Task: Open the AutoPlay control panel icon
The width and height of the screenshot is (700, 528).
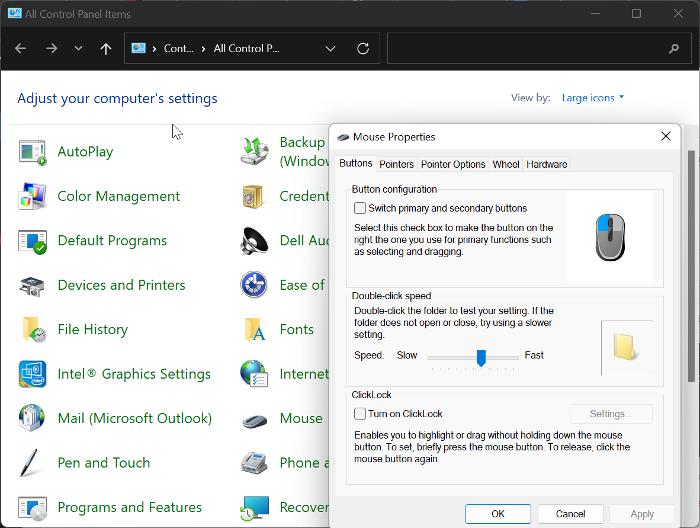Action: click(33, 152)
